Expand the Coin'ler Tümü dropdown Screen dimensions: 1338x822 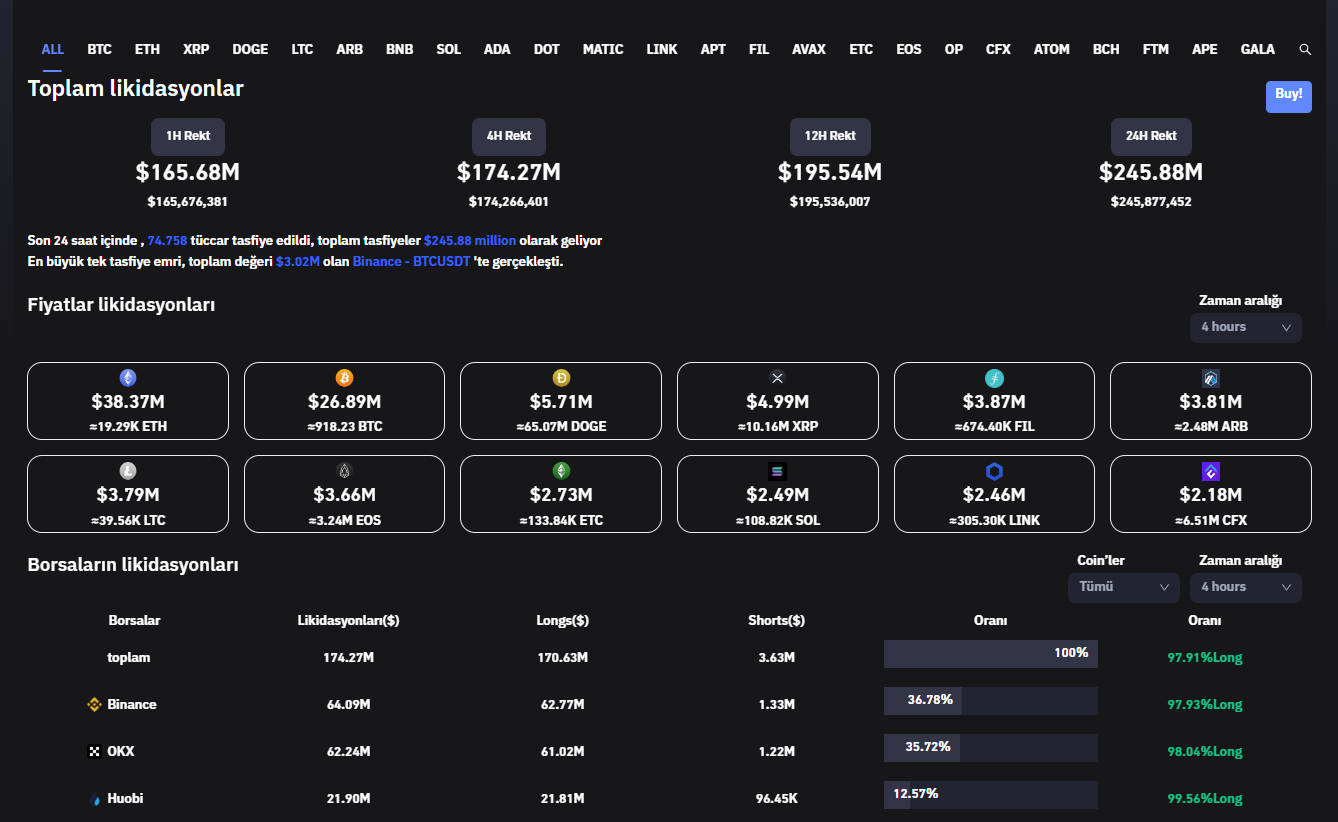point(1123,587)
